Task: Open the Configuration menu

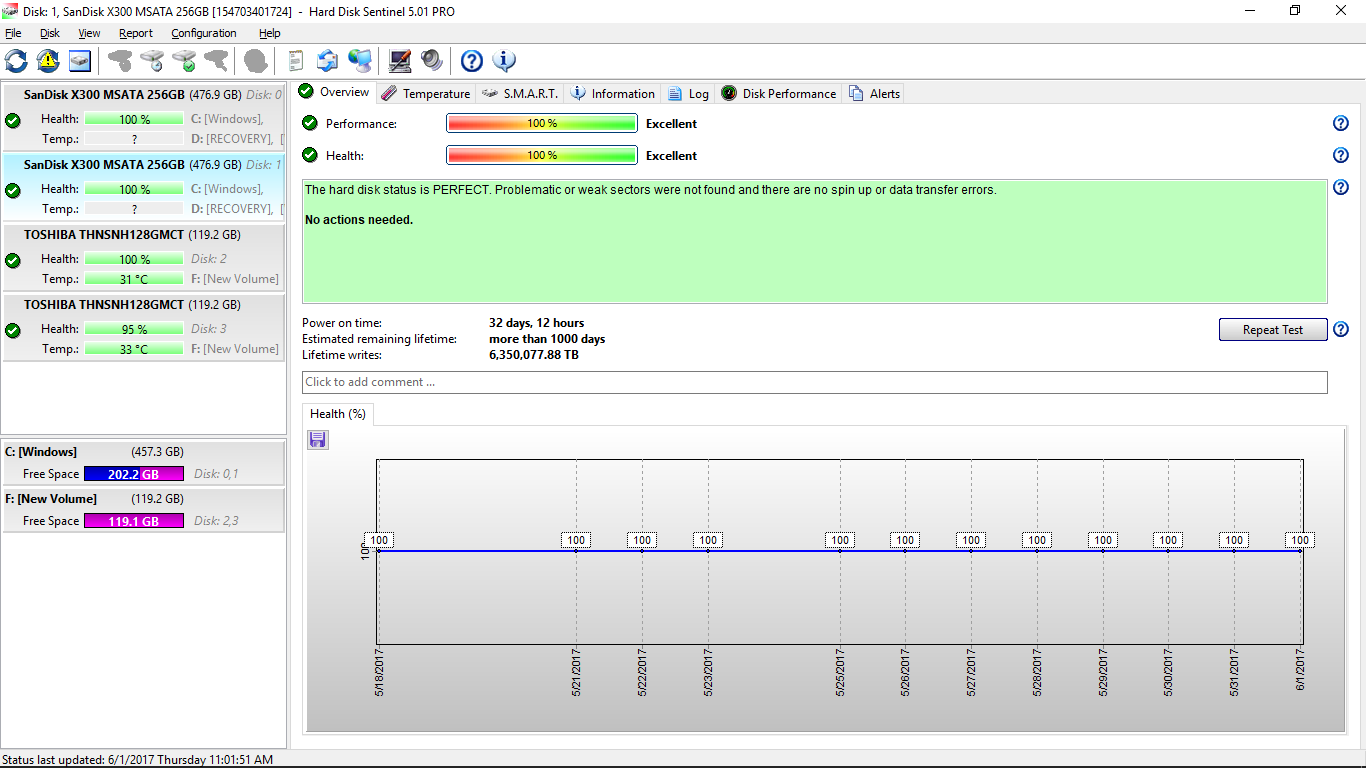Action: click(x=204, y=33)
